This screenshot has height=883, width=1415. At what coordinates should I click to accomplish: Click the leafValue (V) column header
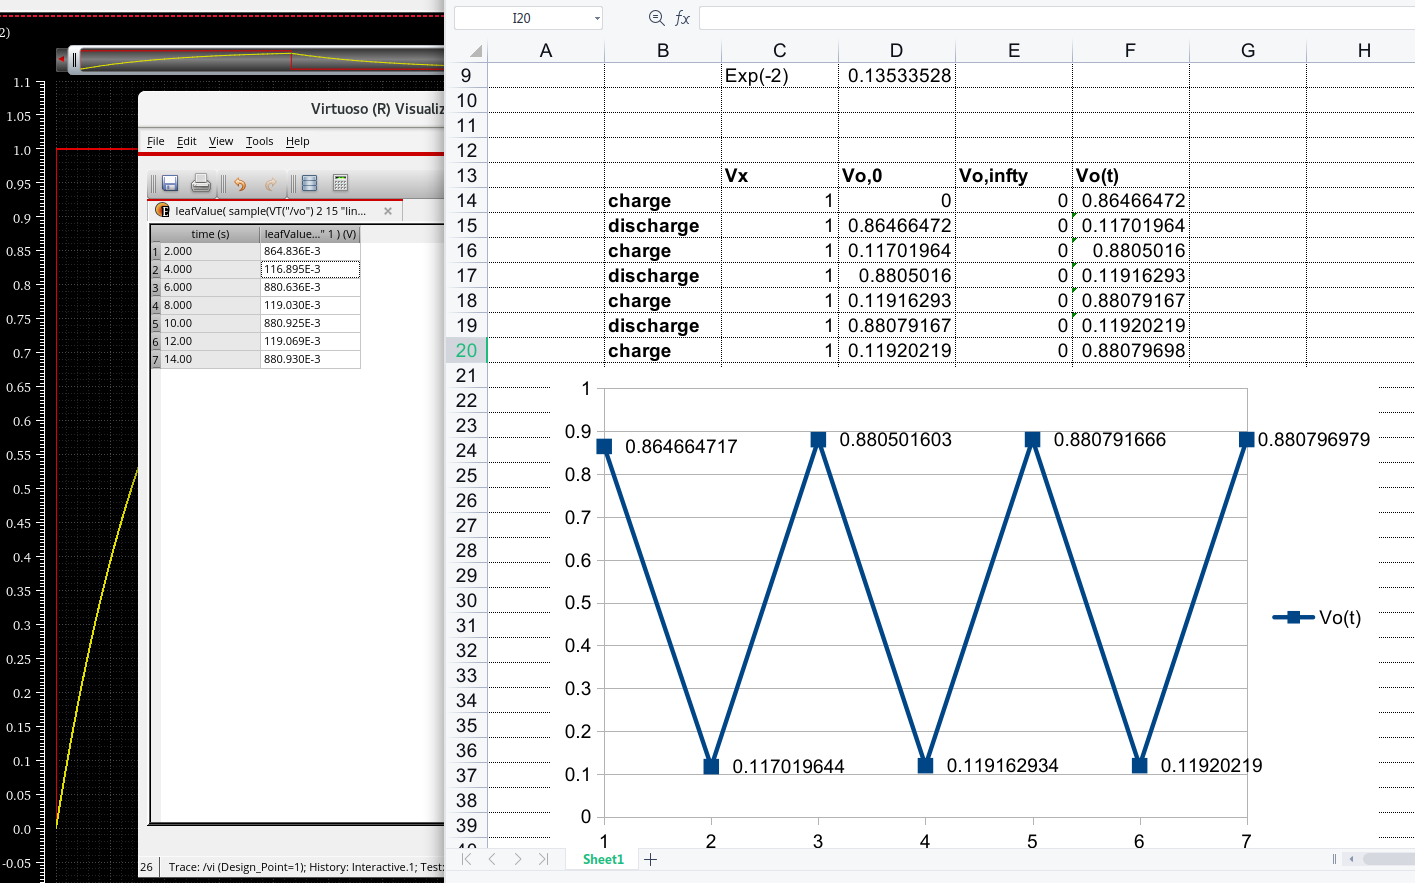[310, 234]
